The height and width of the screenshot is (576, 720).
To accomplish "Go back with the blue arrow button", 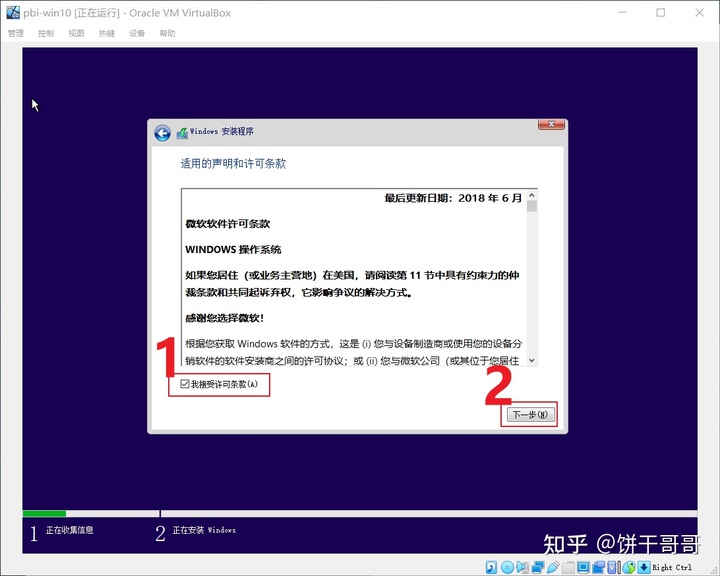I will (162, 133).
